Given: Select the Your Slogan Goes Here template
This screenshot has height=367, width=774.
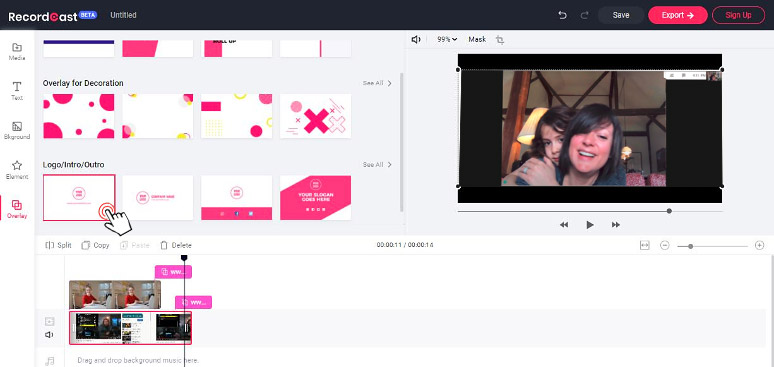Looking at the screenshot, I should [315, 198].
